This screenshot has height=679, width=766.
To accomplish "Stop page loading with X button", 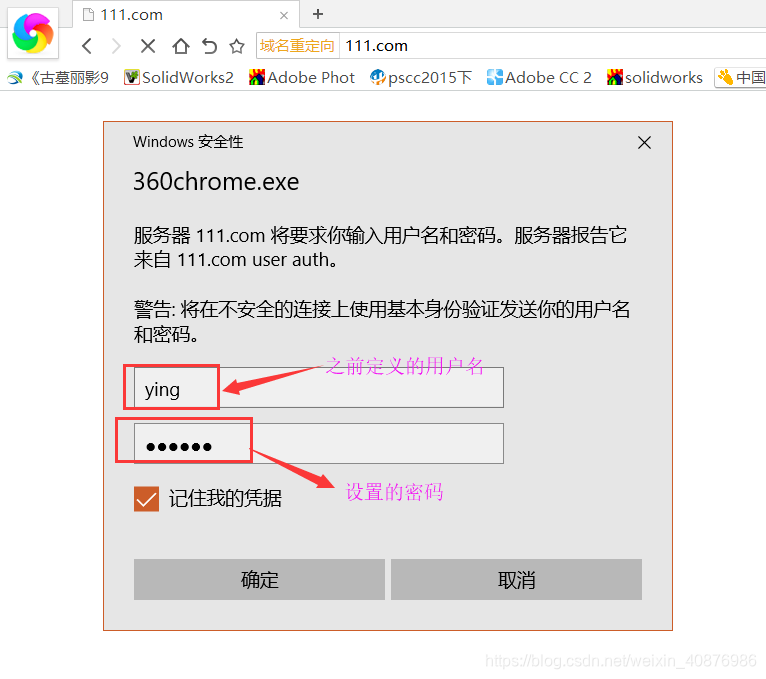I will [148, 46].
